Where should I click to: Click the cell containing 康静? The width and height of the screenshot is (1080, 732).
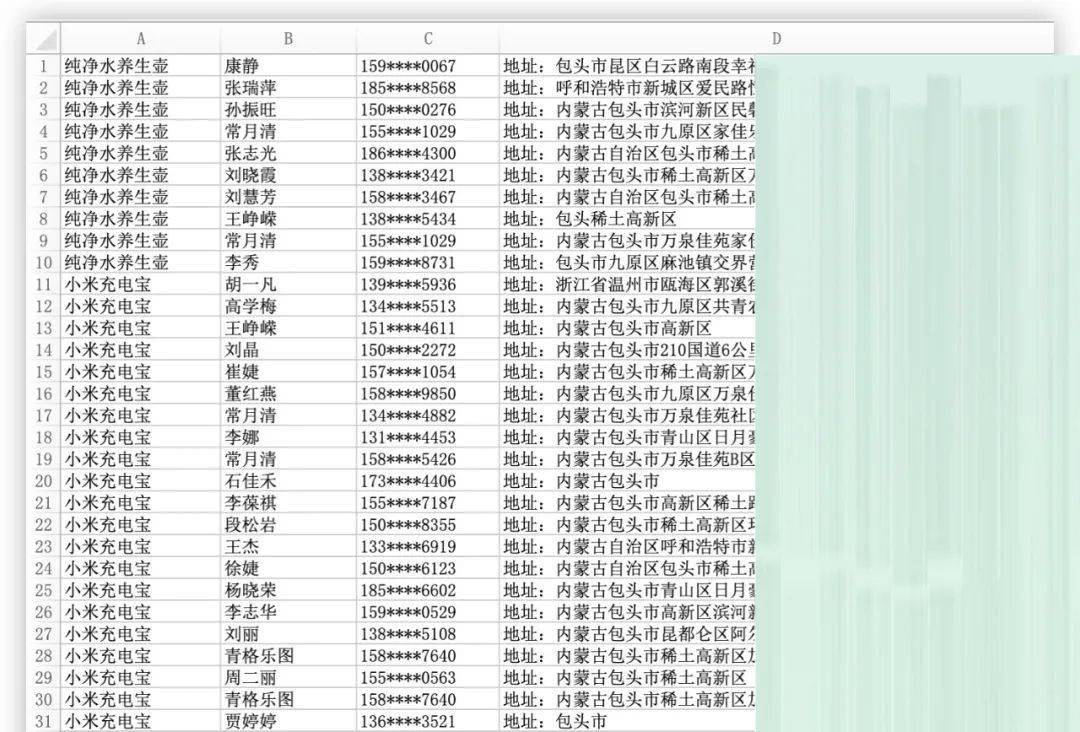pos(287,65)
